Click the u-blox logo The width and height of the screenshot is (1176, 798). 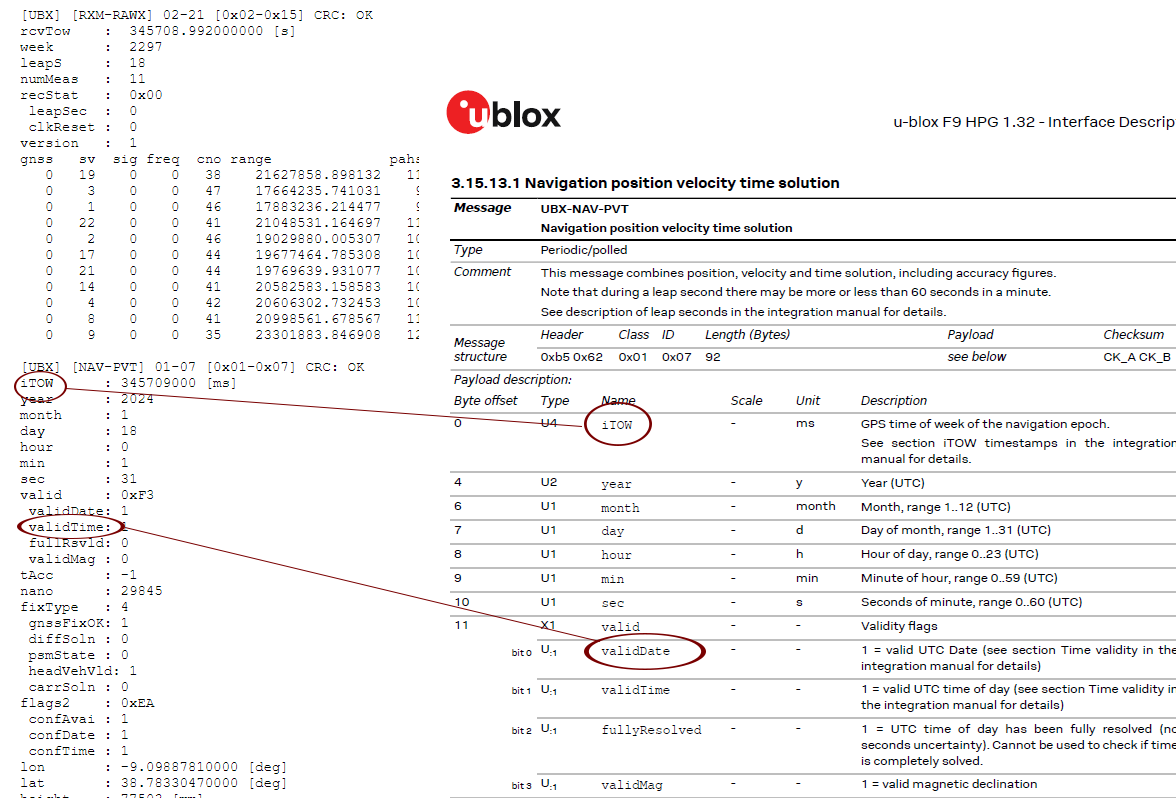point(502,113)
